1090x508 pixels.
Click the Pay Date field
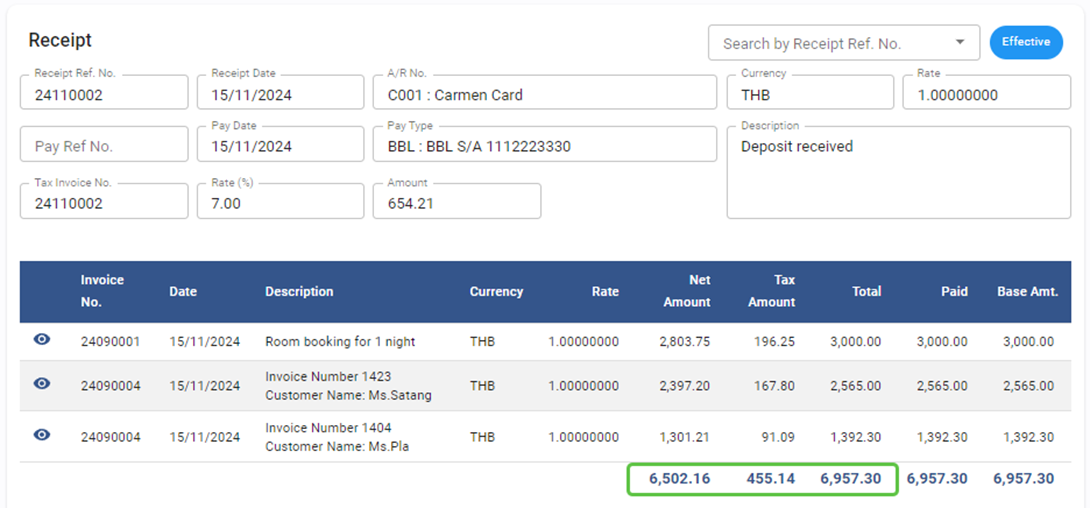(x=280, y=146)
